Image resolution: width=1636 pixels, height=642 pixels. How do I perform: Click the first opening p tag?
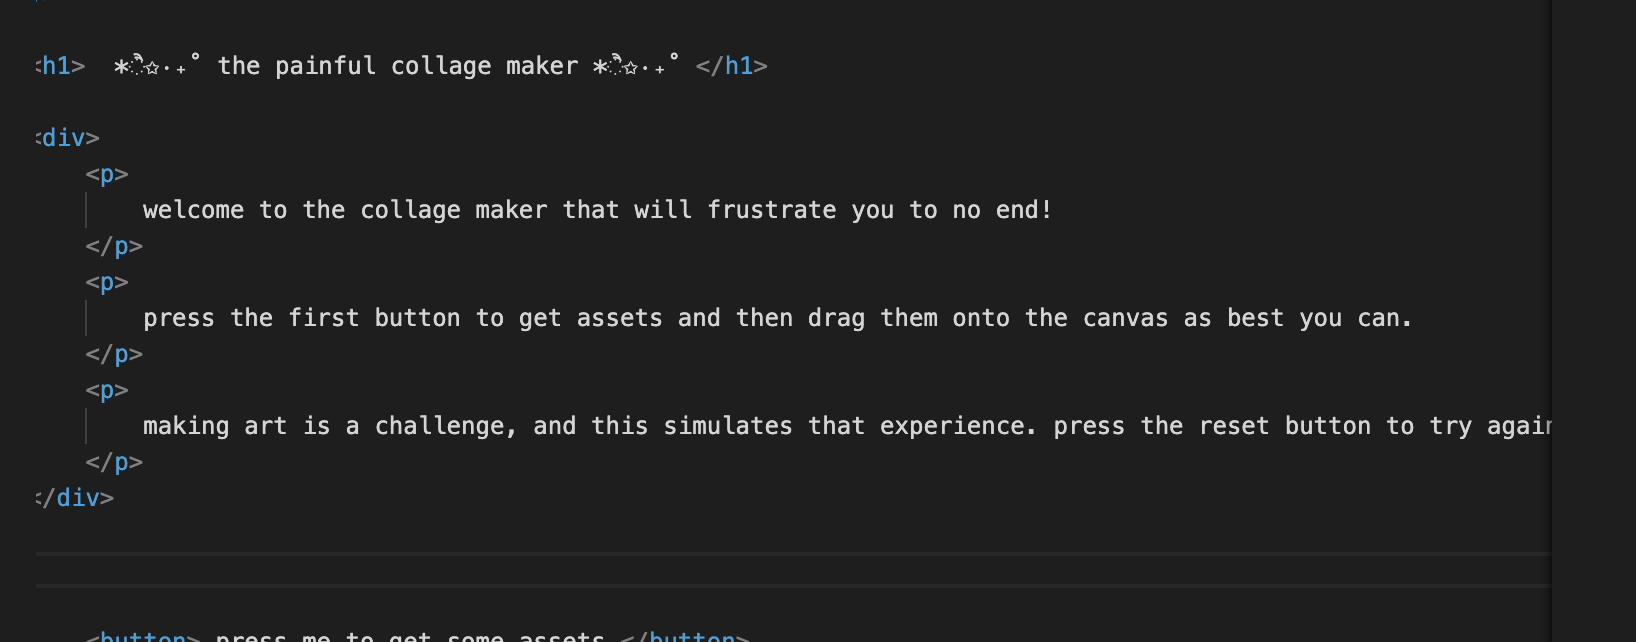(107, 174)
